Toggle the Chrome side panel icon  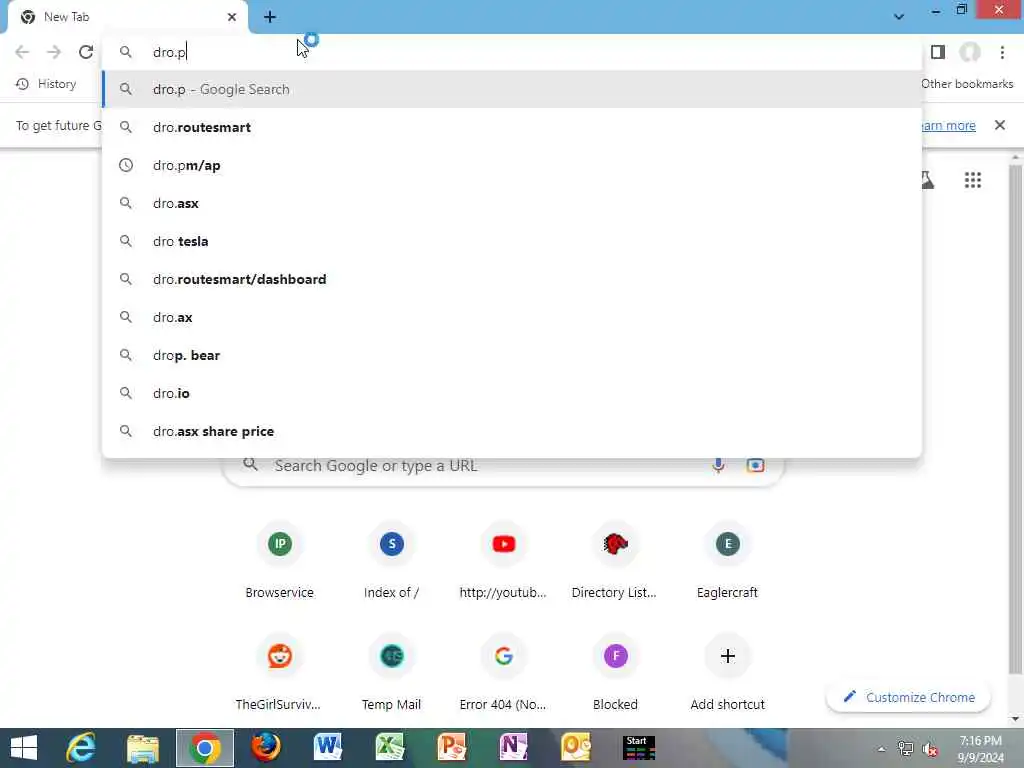coord(938,52)
